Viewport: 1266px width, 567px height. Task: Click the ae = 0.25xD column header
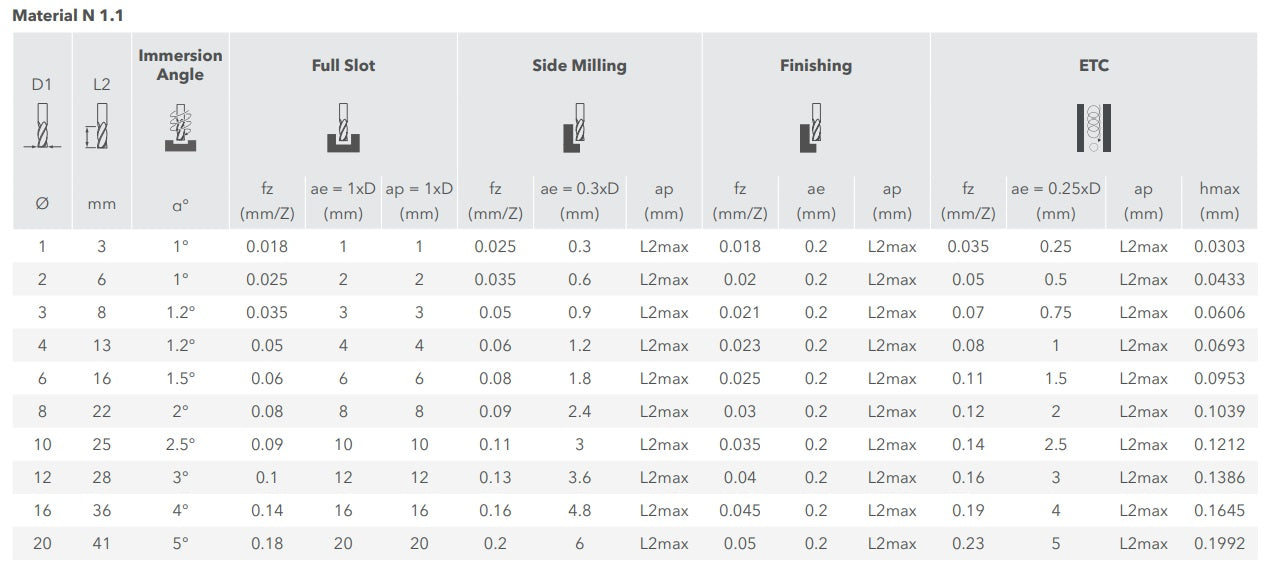click(1056, 200)
